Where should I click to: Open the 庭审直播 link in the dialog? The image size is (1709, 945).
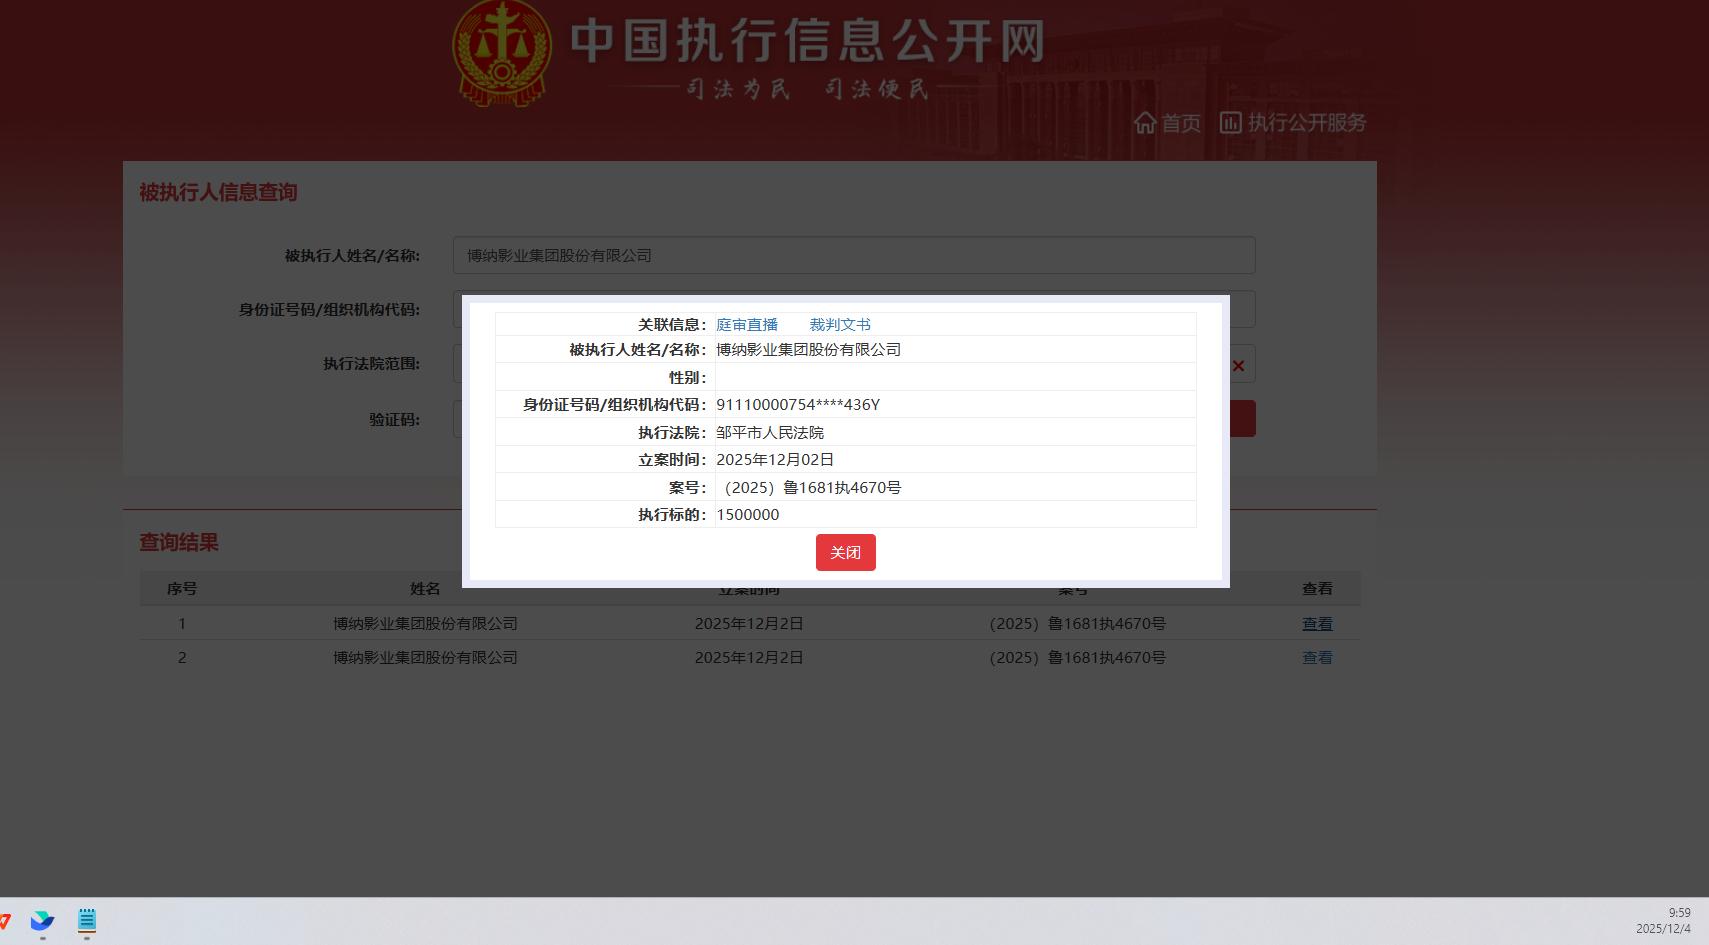click(x=746, y=325)
